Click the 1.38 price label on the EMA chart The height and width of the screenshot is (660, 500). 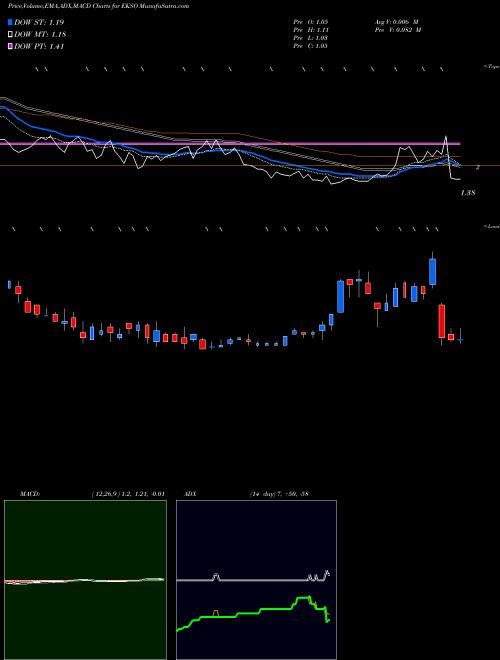(468, 193)
